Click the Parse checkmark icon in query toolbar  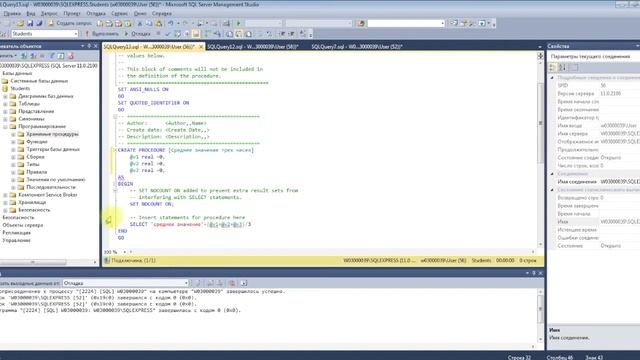pos(167,33)
